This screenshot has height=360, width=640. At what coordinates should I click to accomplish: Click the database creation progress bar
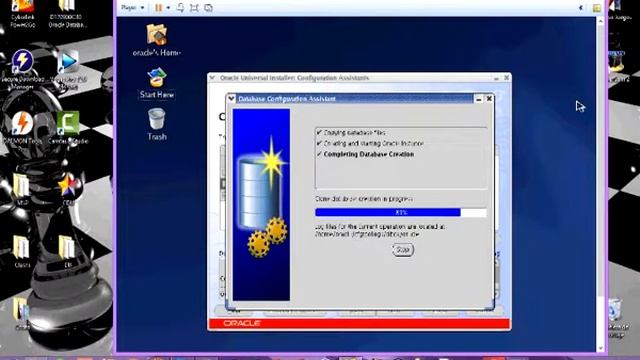(401, 212)
